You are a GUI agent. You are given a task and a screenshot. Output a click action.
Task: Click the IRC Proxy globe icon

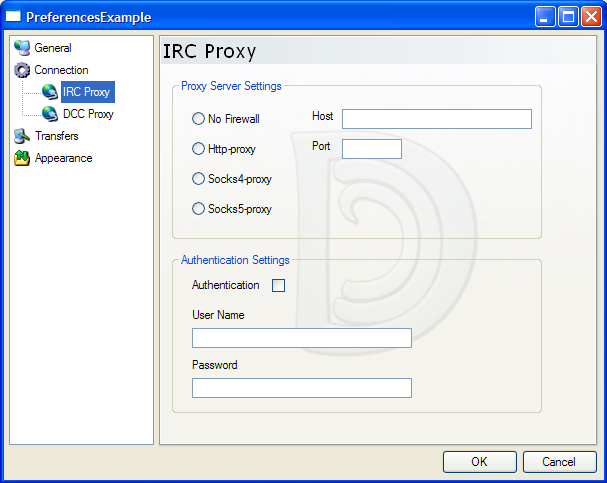tap(50, 92)
